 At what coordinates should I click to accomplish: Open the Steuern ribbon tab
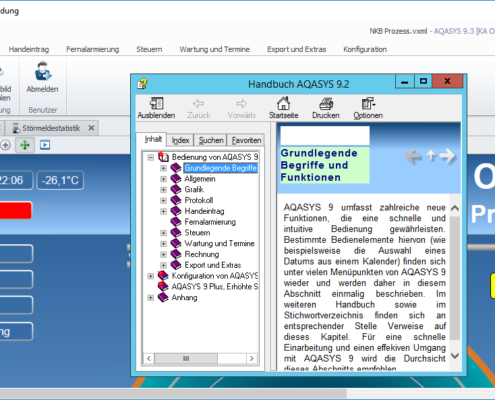pos(149,49)
